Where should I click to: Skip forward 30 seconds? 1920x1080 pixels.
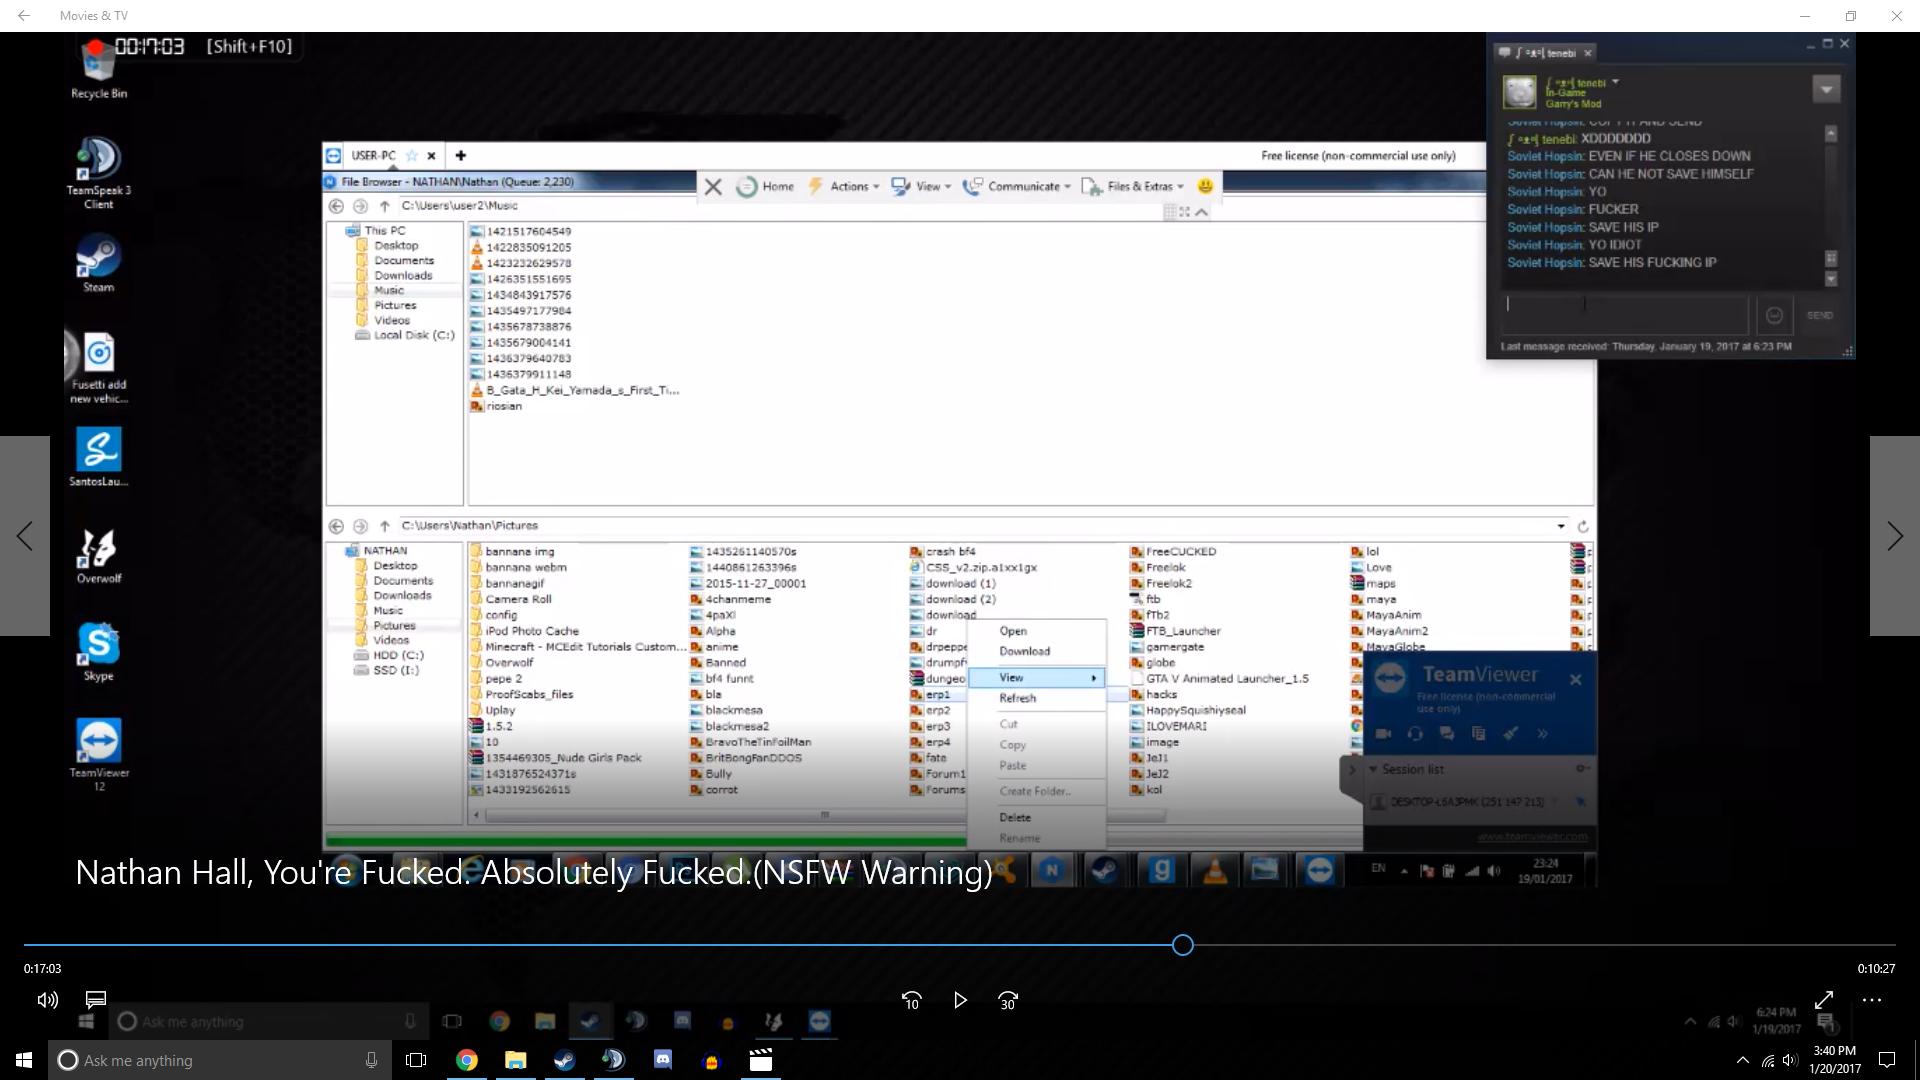(x=1008, y=1000)
